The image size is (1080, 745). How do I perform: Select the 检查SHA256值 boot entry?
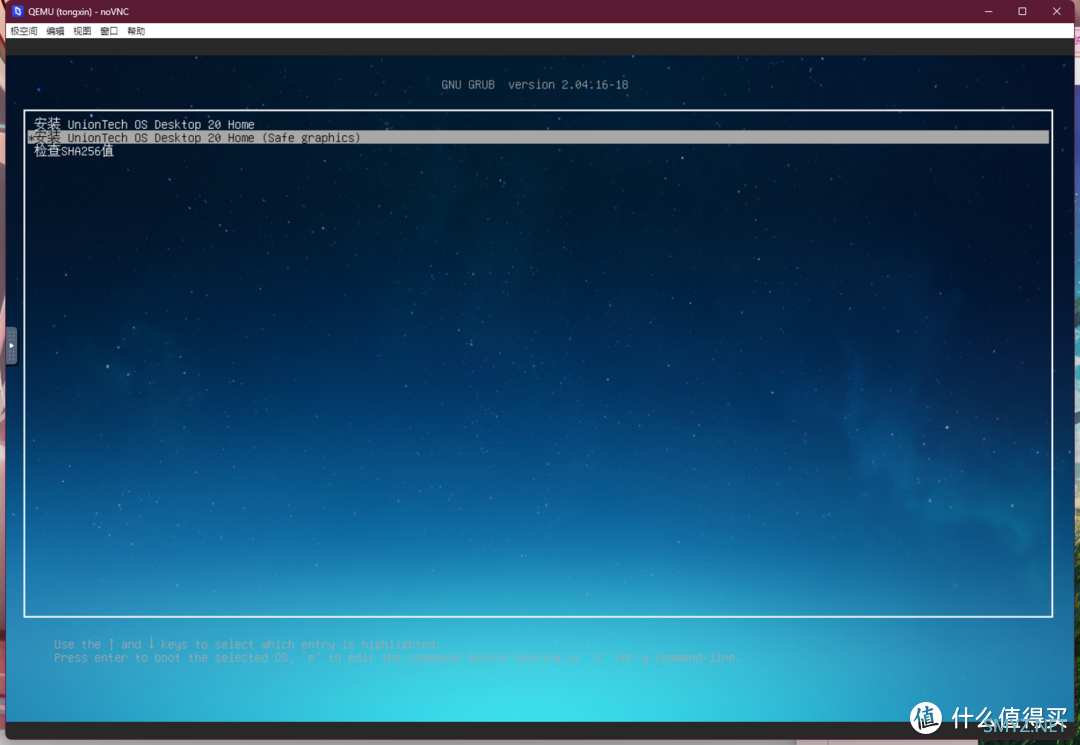(74, 151)
